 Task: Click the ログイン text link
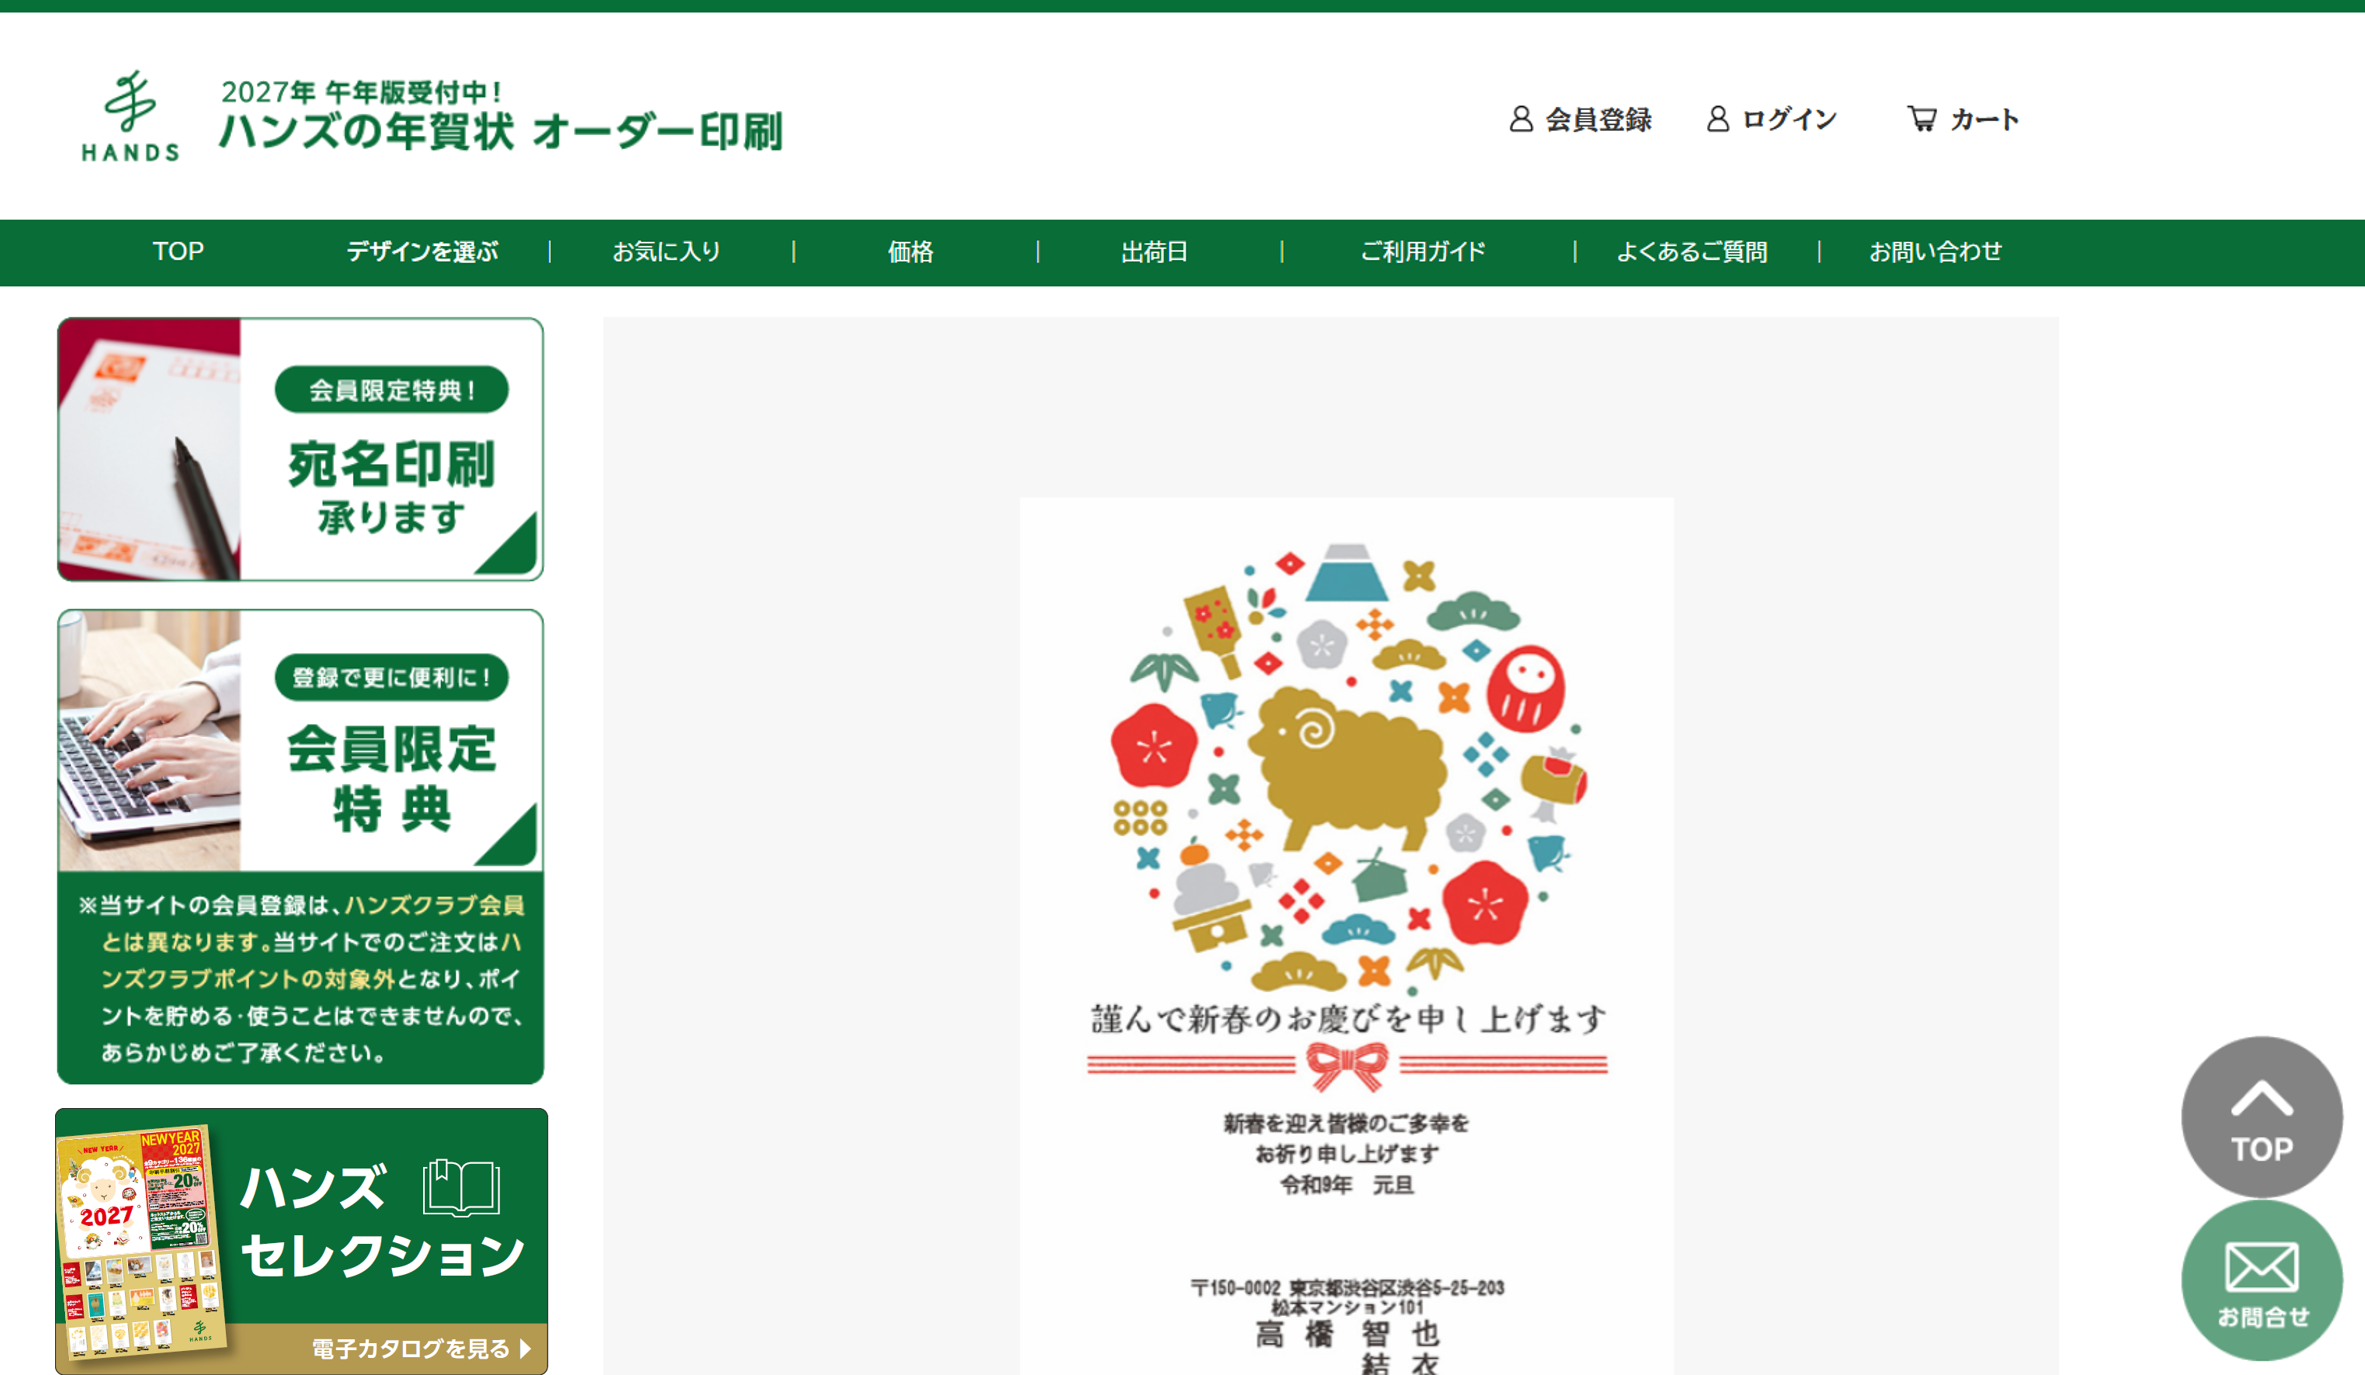click(x=1789, y=120)
